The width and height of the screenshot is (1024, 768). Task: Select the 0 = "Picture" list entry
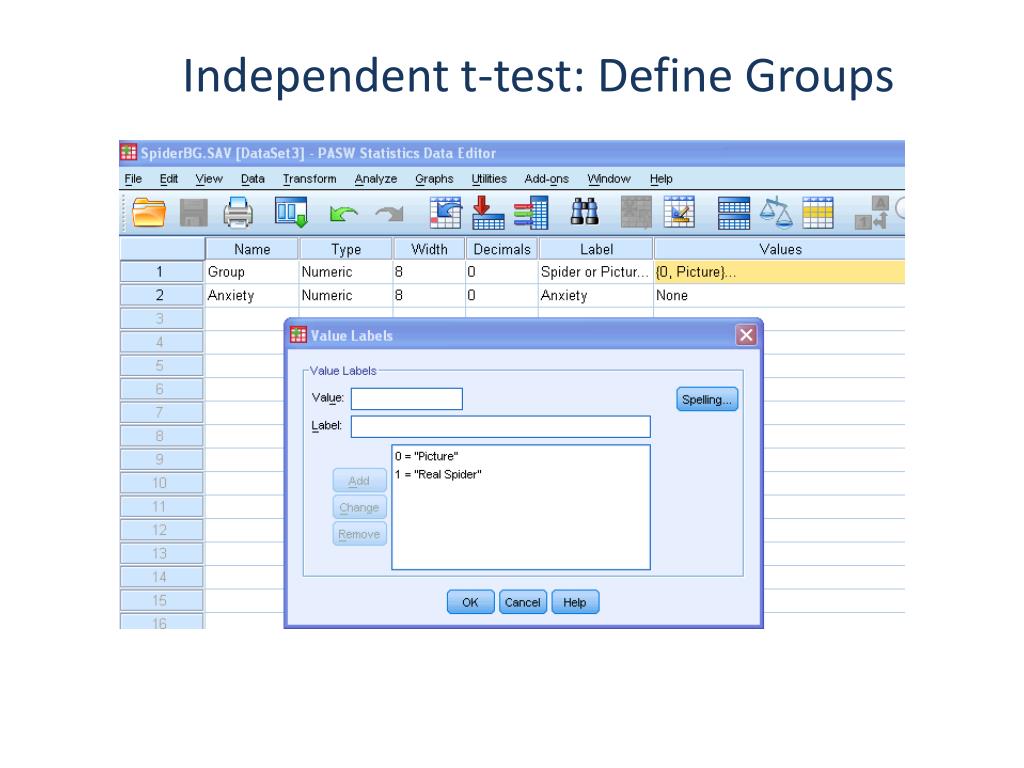[426, 456]
